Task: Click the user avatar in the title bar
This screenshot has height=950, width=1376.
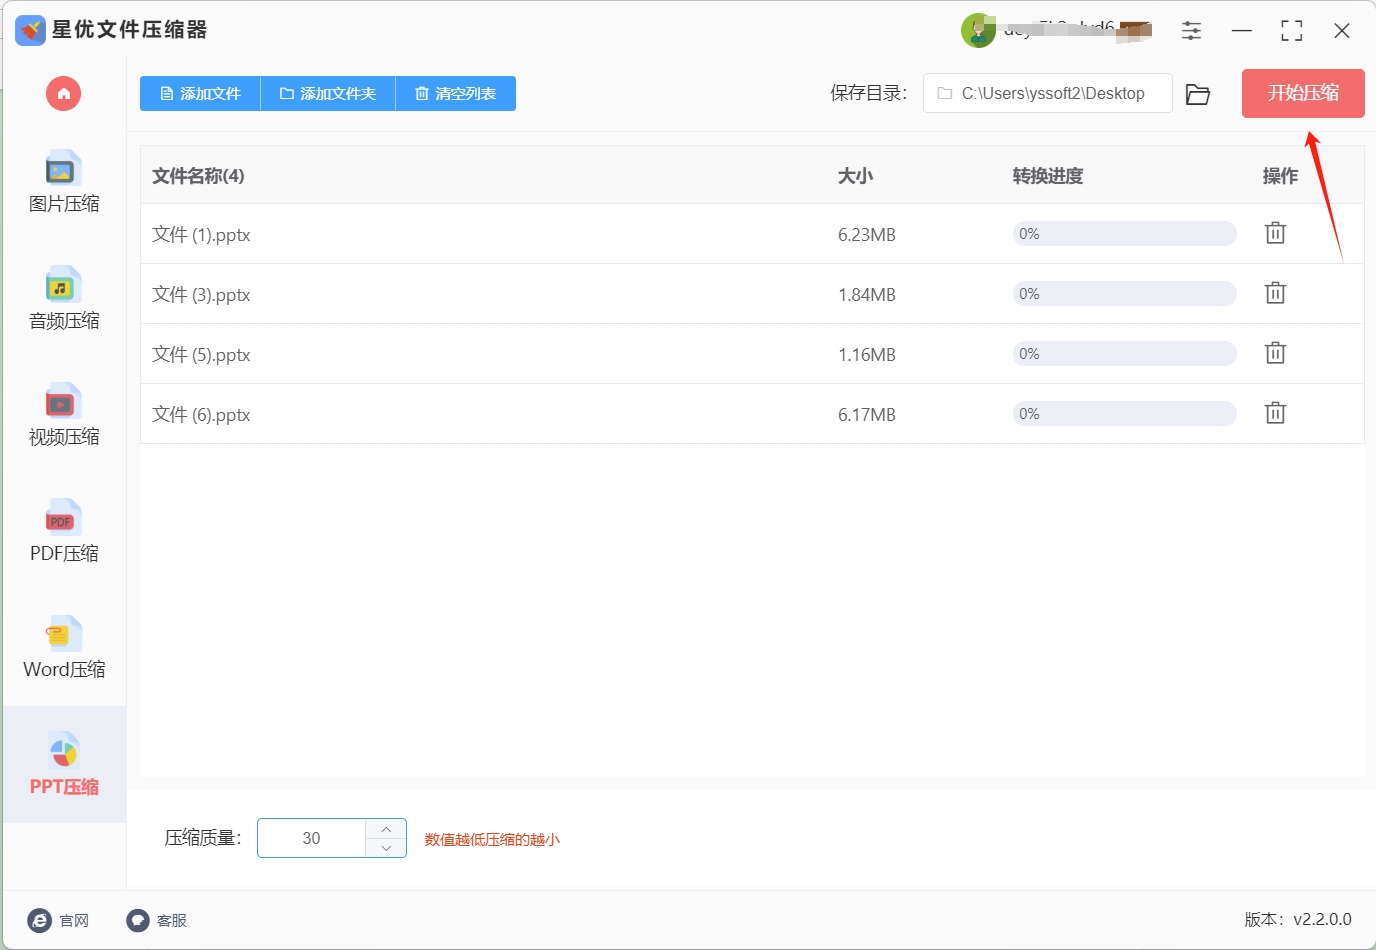Action: (x=978, y=31)
